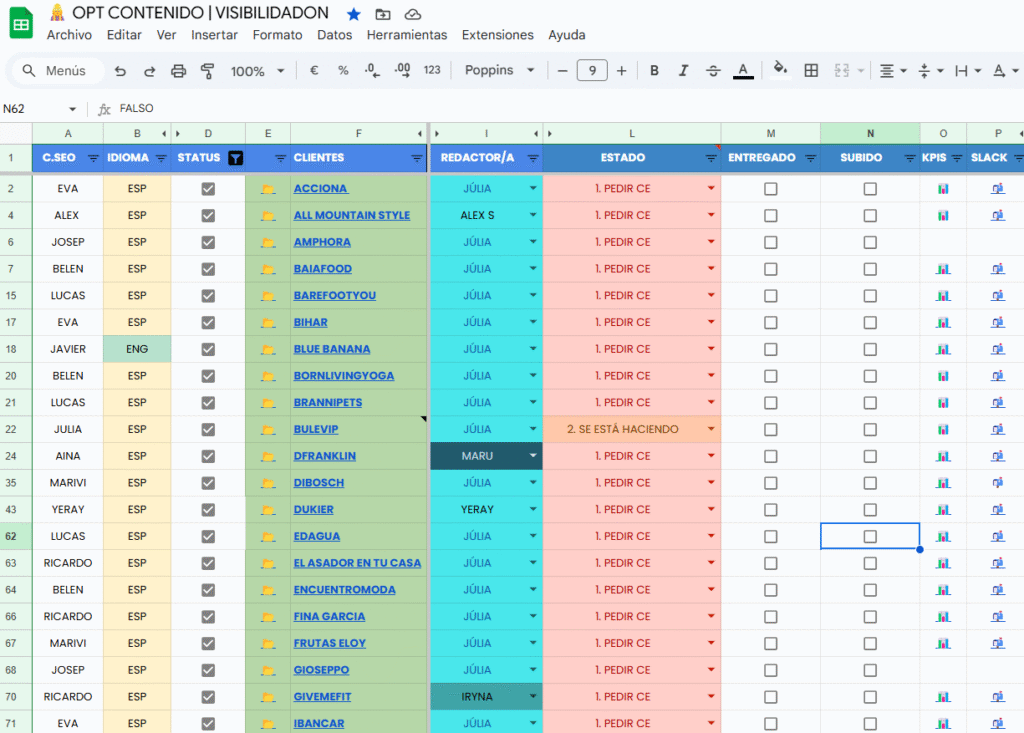Toggle bold formatting
The image size is (1024, 733).
[654, 71]
